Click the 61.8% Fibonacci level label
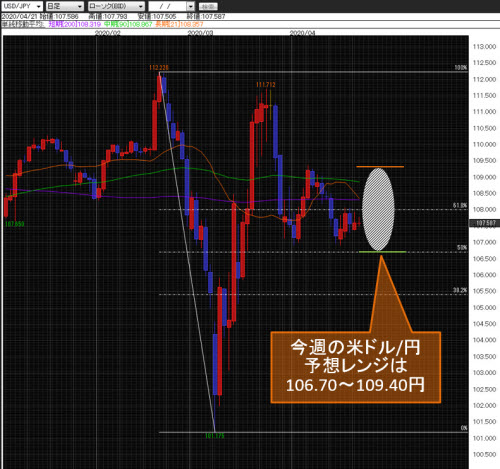The image size is (500, 469). pyautogui.click(x=460, y=206)
